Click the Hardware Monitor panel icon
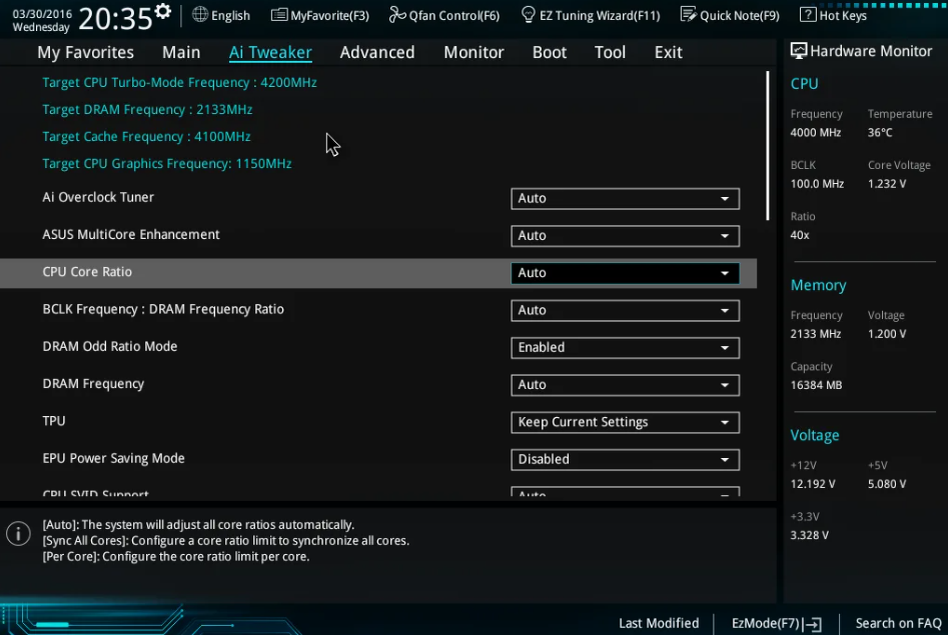948x635 pixels. click(x=798, y=49)
